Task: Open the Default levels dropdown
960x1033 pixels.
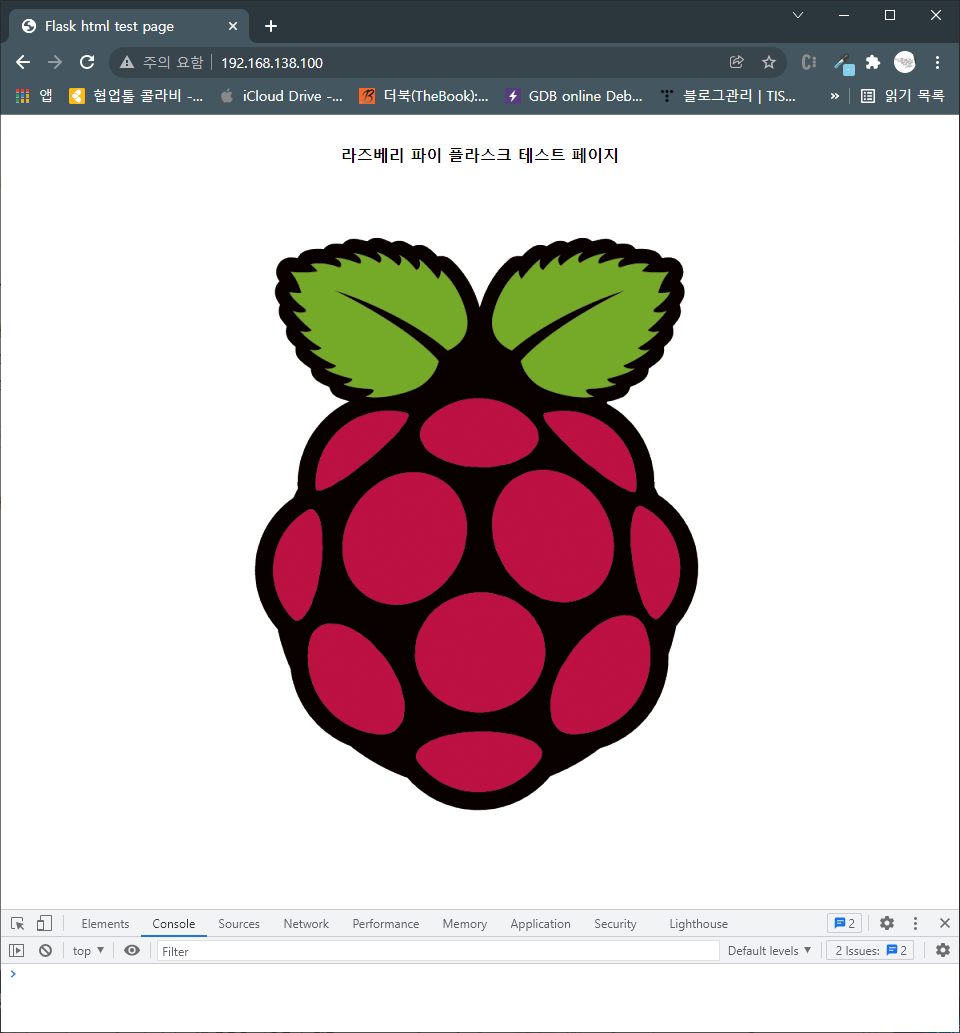Action: click(x=769, y=951)
